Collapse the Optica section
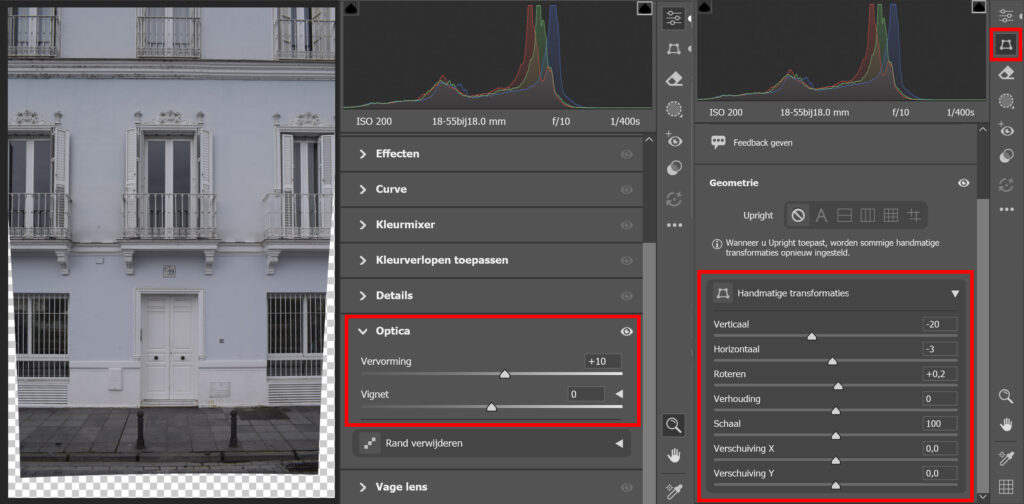Screen dimensions: 1024x504 point(363,331)
